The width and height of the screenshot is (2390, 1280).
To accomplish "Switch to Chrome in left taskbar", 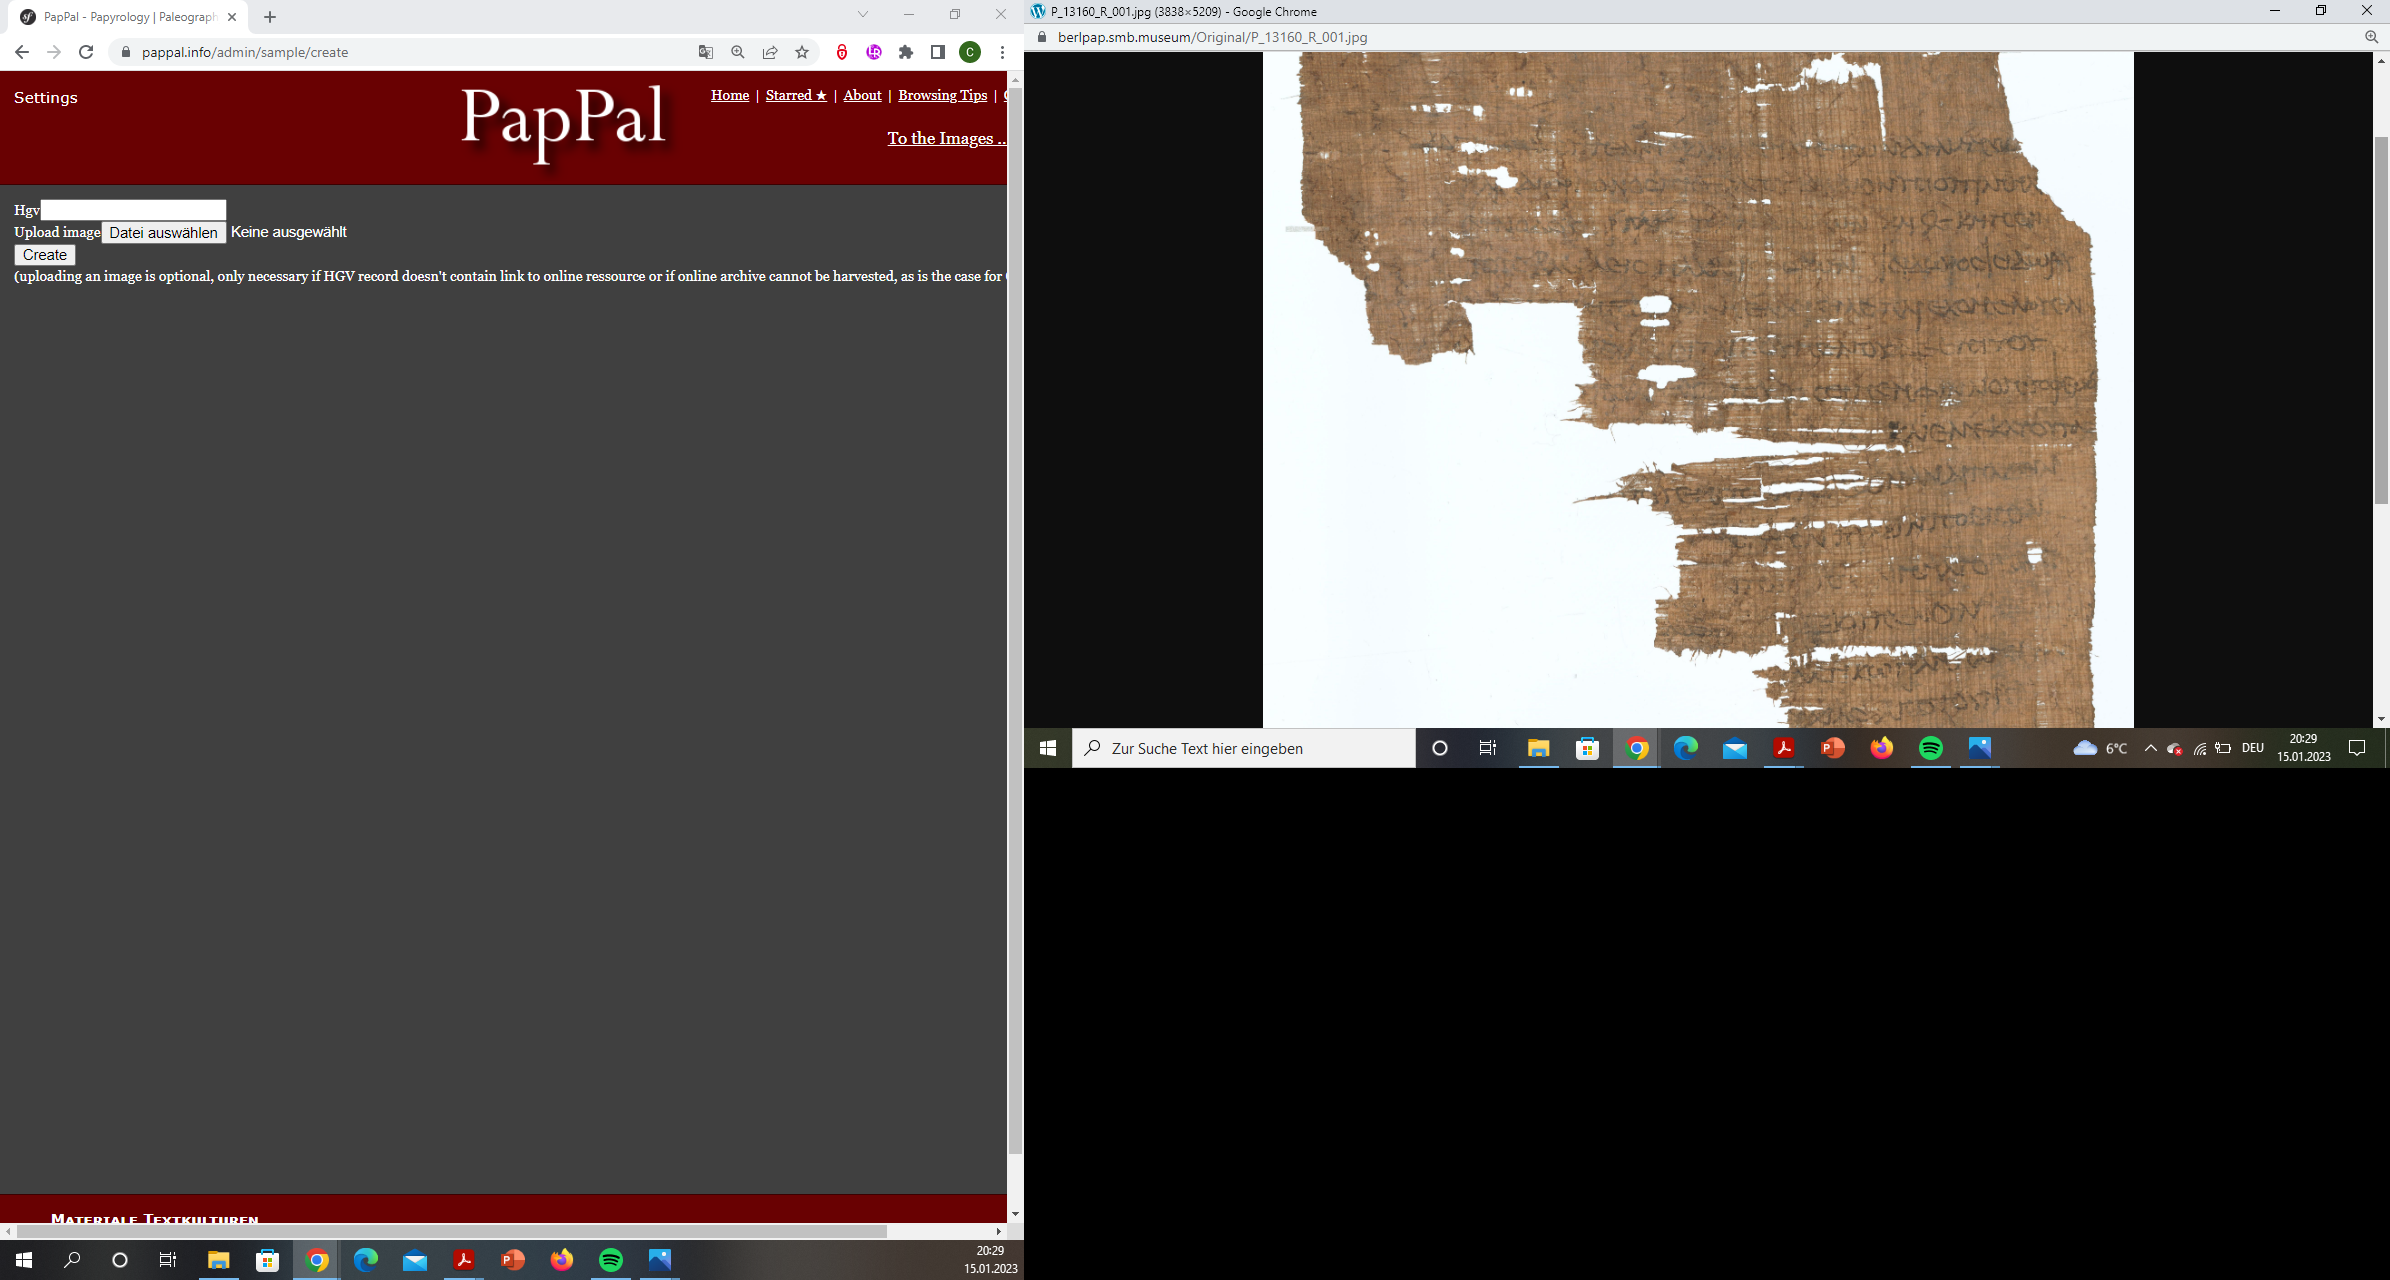I will [317, 1260].
